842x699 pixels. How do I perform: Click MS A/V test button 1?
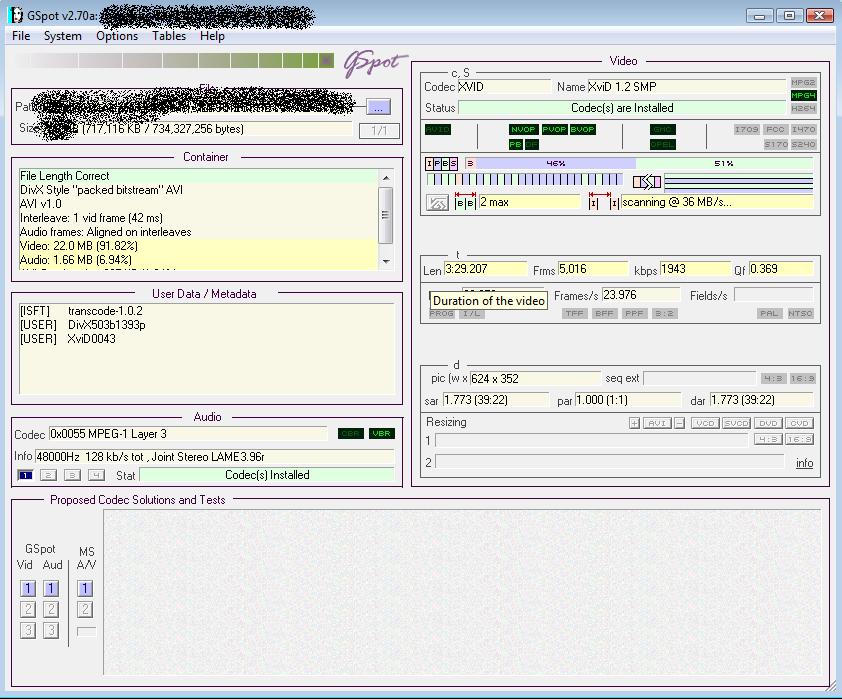pyautogui.click(x=85, y=589)
